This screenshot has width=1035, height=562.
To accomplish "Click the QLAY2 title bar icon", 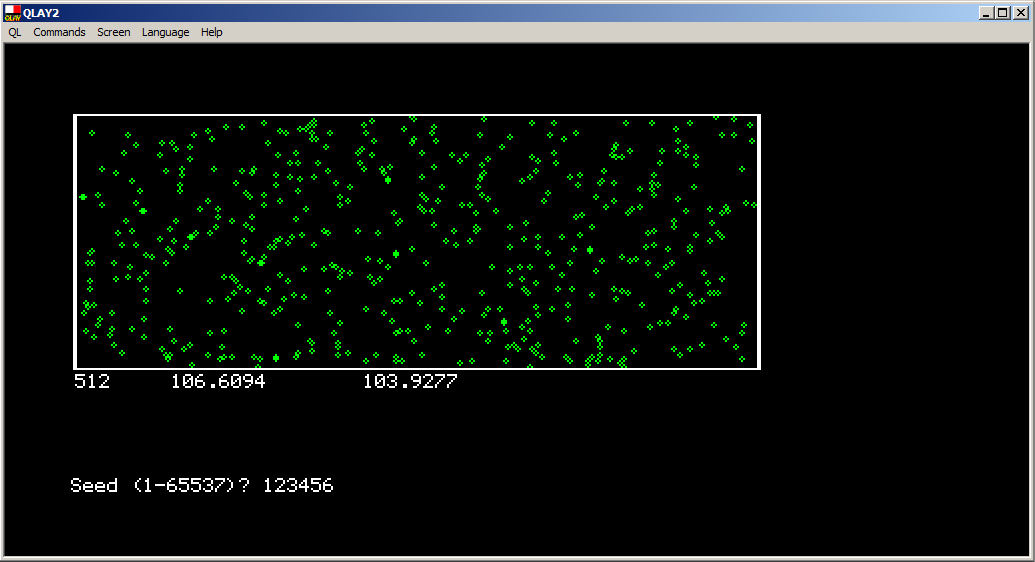I will (13, 13).
